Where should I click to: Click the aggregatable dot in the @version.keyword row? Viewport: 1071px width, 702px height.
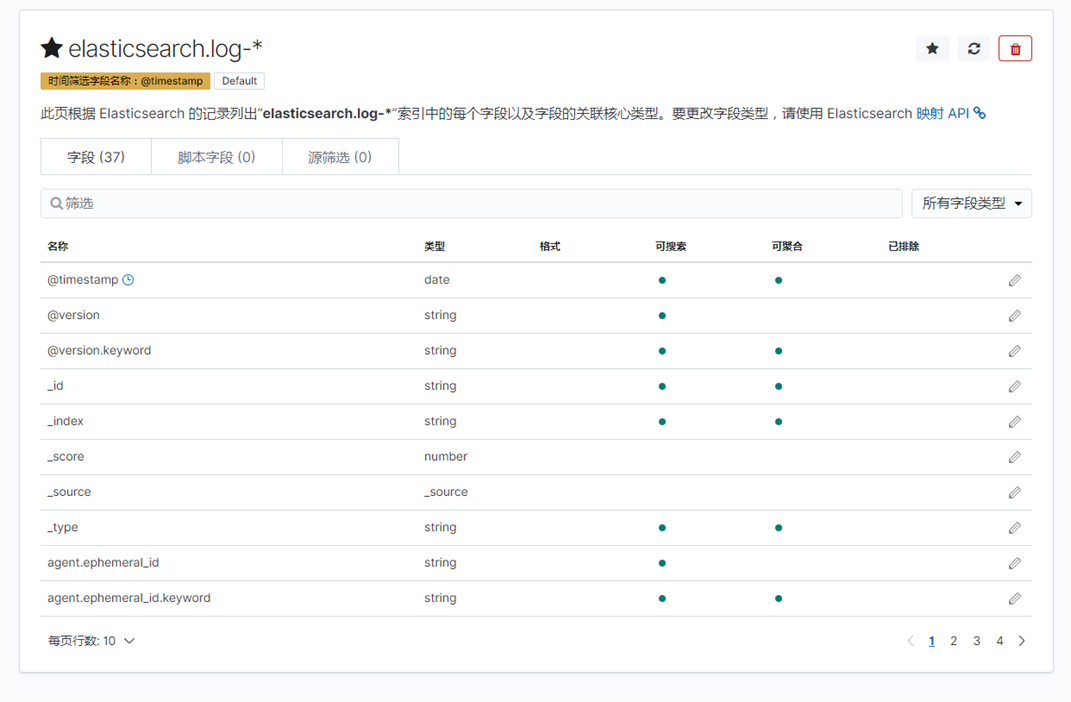(779, 351)
